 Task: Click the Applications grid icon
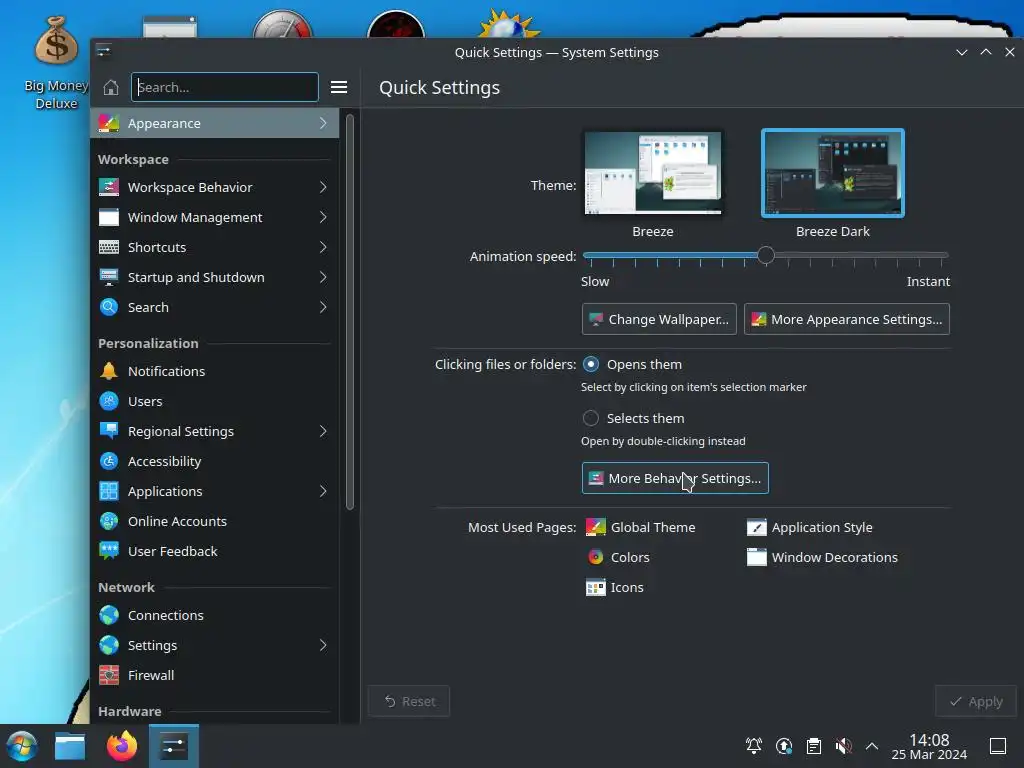click(108, 492)
